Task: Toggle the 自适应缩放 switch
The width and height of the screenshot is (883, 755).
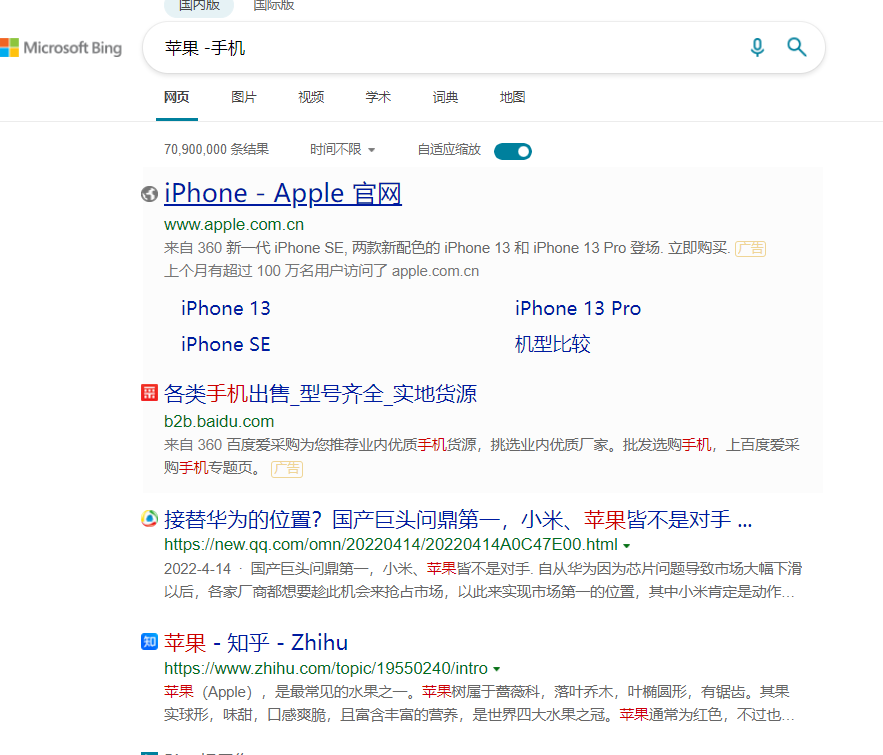Action: pos(512,151)
